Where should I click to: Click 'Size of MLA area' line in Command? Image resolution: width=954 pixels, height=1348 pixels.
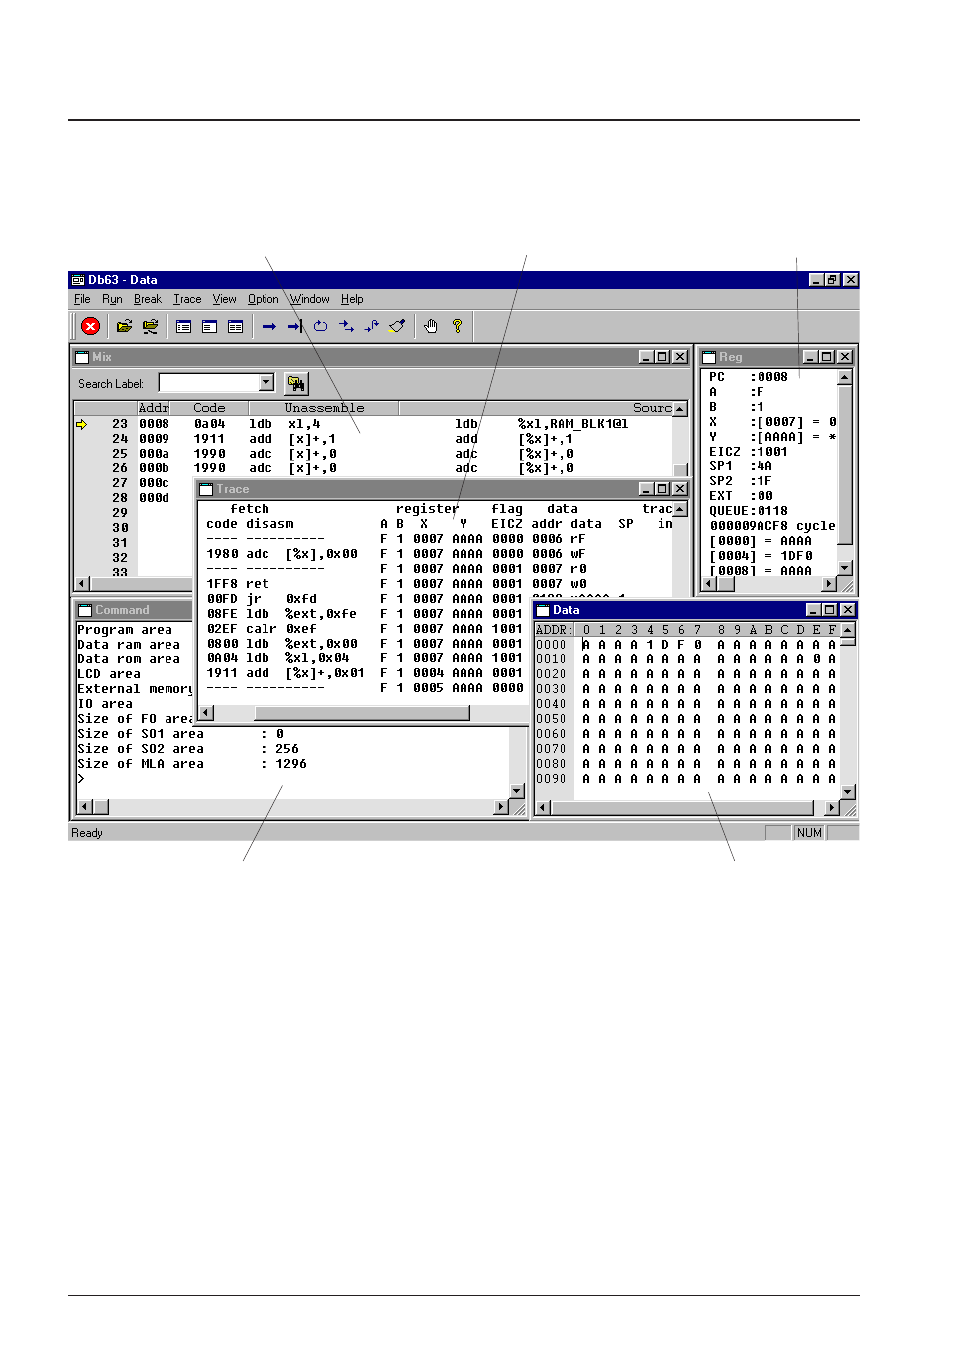pos(192,764)
